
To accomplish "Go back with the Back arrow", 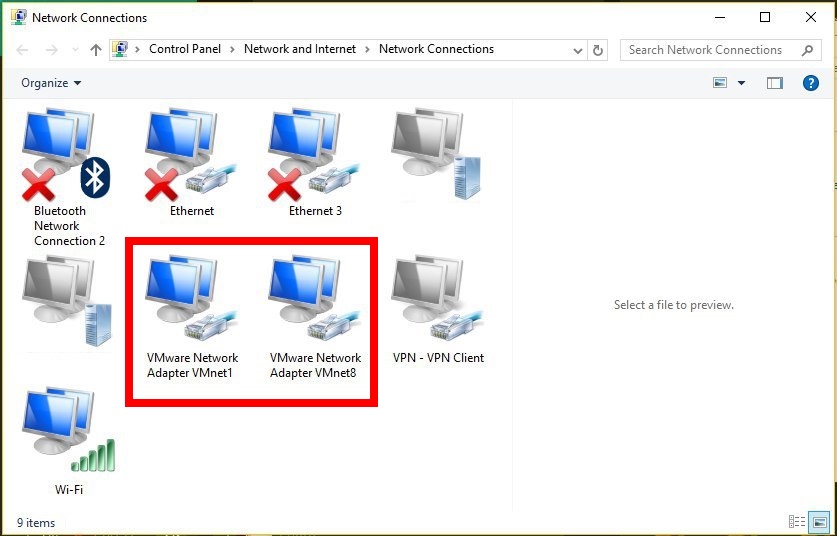I will 22,50.
